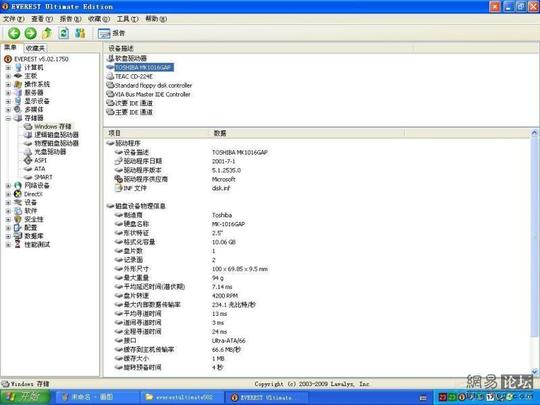Click the details pane scrollbar down arrow
540x405 pixels.
pyautogui.click(x=534, y=372)
